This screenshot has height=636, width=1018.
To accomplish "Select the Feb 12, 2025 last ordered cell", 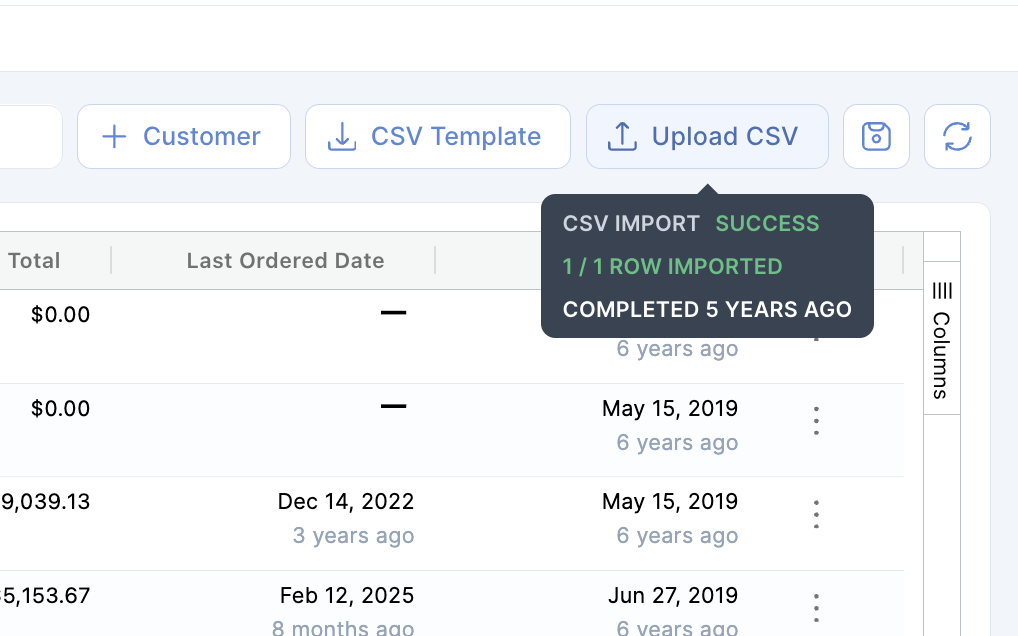I will 346,596.
